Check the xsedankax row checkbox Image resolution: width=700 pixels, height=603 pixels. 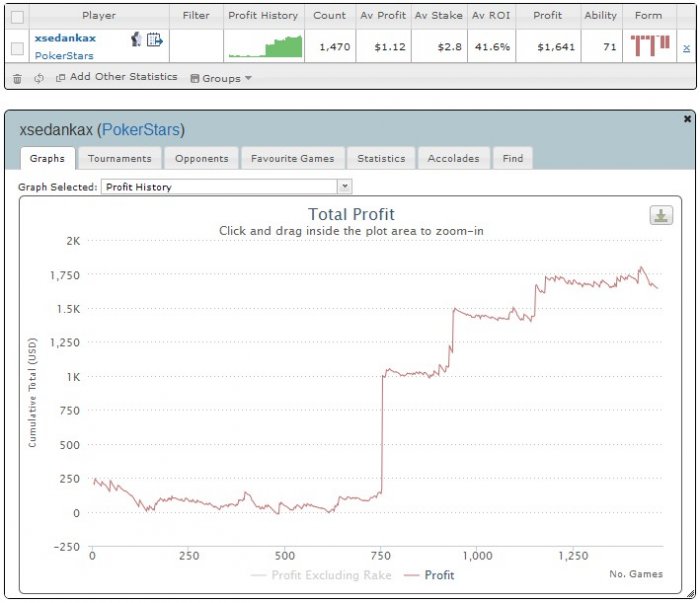(x=18, y=47)
